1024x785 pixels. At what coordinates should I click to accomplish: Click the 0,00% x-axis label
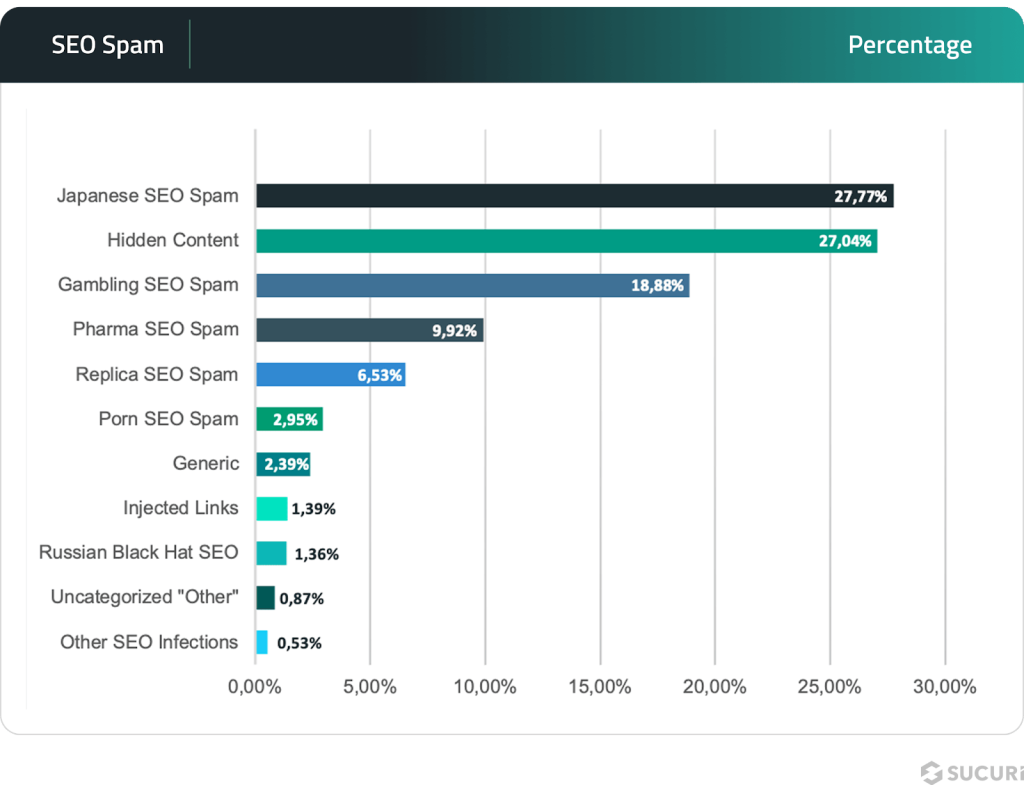tap(256, 687)
